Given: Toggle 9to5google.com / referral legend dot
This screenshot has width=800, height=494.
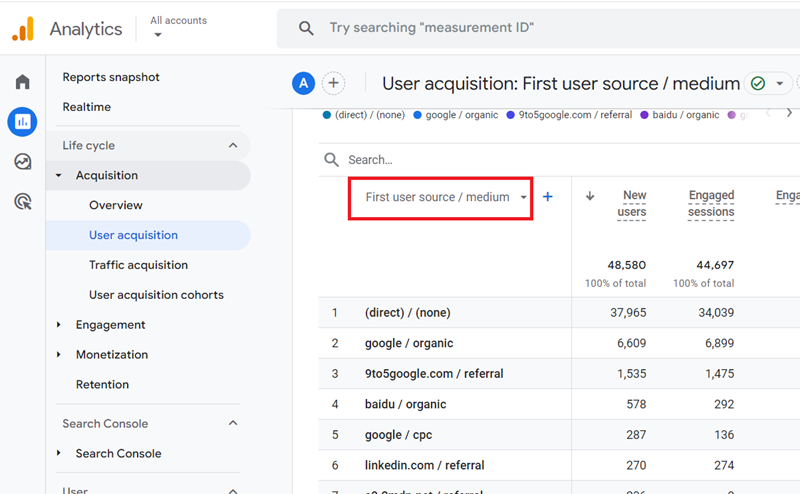Looking at the screenshot, I should point(510,115).
